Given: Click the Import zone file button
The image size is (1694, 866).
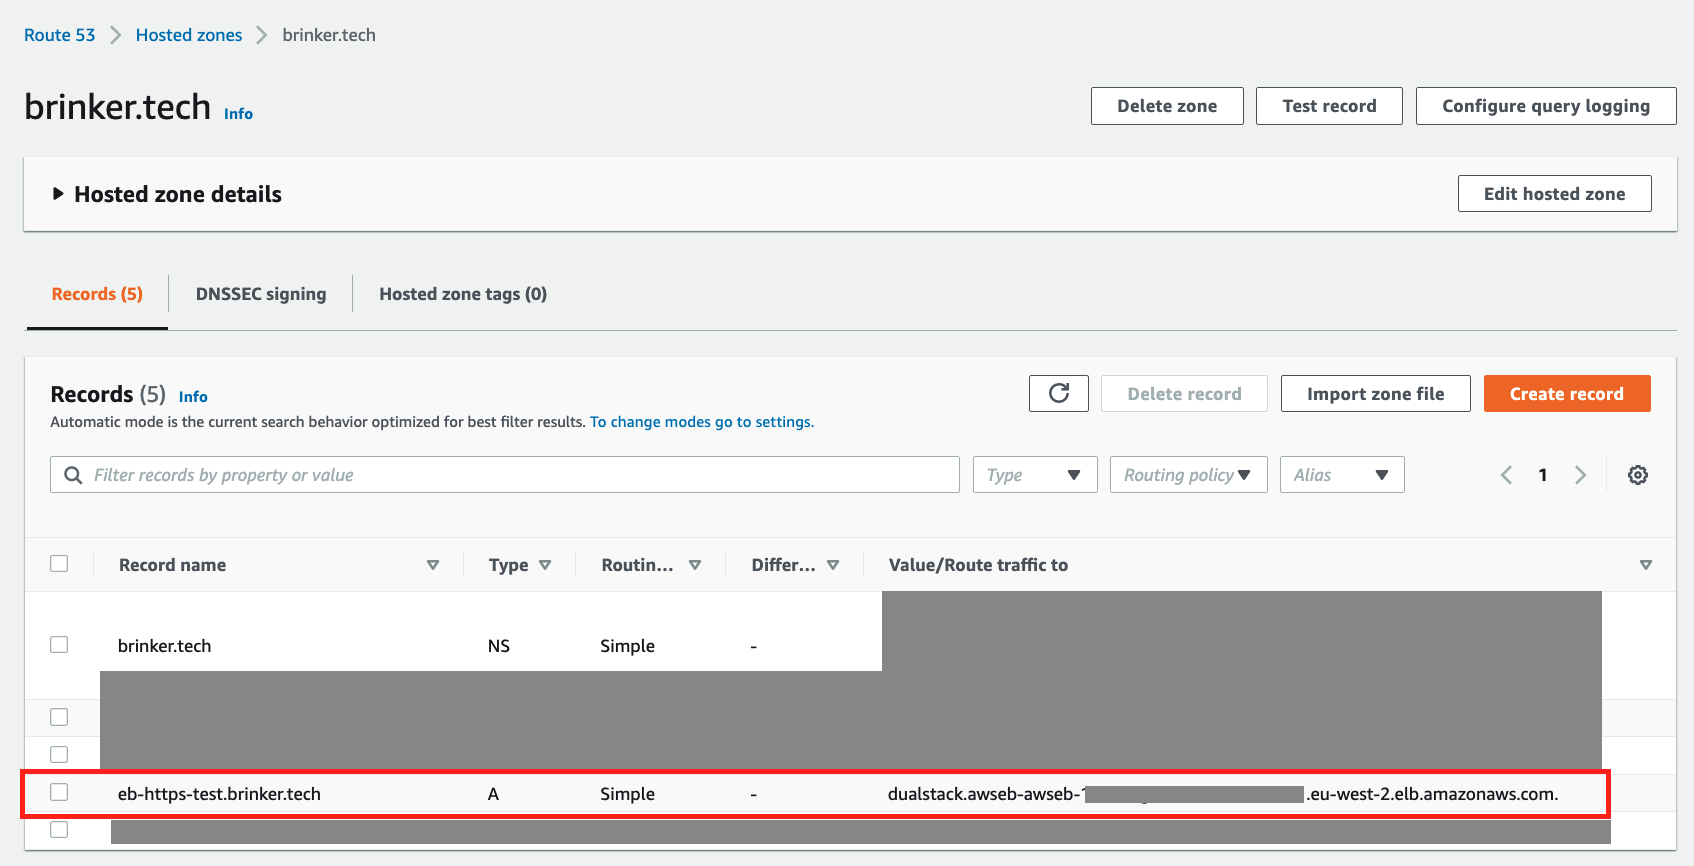Looking at the screenshot, I should [x=1375, y=394].
